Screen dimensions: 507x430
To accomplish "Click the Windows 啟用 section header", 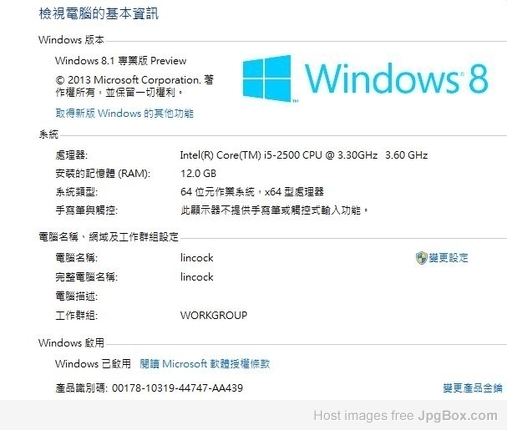I will tap(71, 343).
